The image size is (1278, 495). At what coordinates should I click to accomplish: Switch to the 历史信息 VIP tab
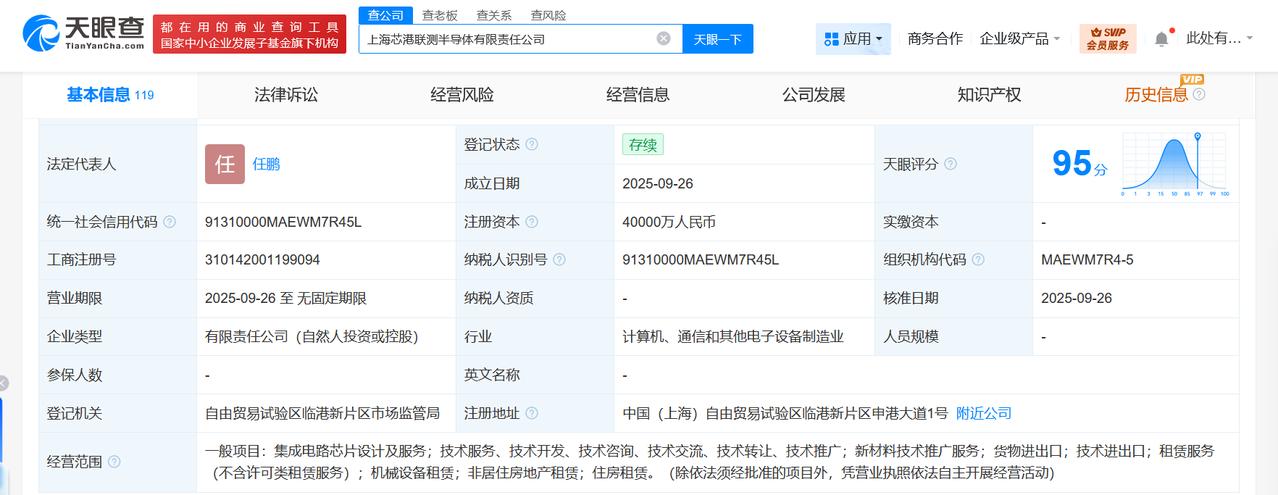tap(1156, 95)
